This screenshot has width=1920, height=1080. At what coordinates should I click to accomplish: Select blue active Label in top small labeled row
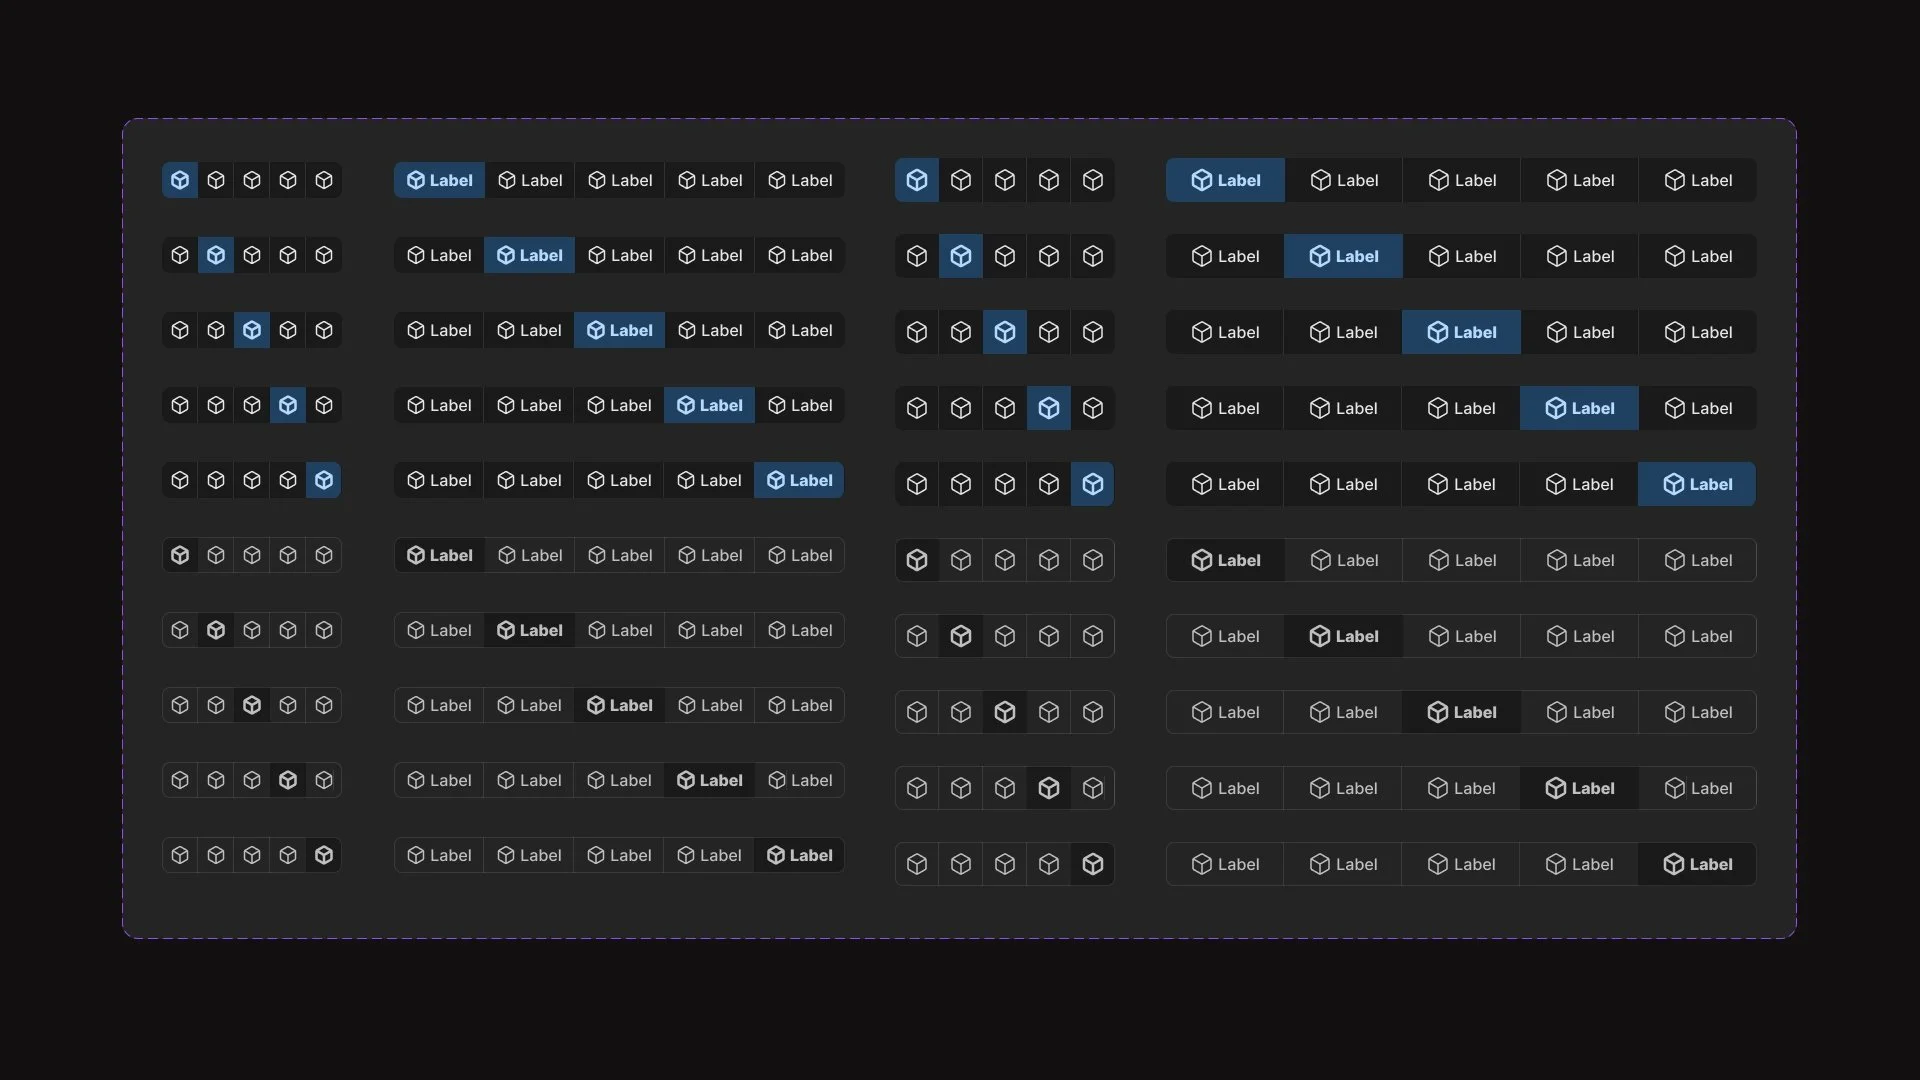pos(439,180)
